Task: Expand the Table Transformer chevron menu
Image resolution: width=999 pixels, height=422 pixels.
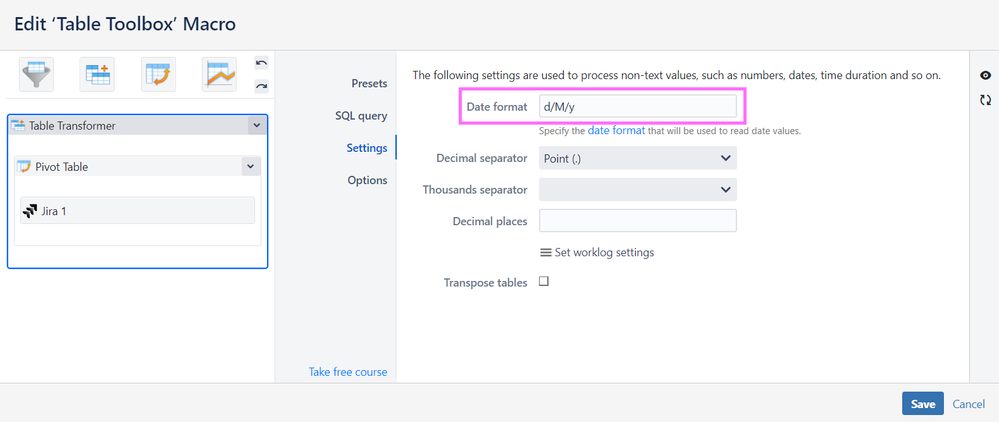Action: (x=256, y=126)
